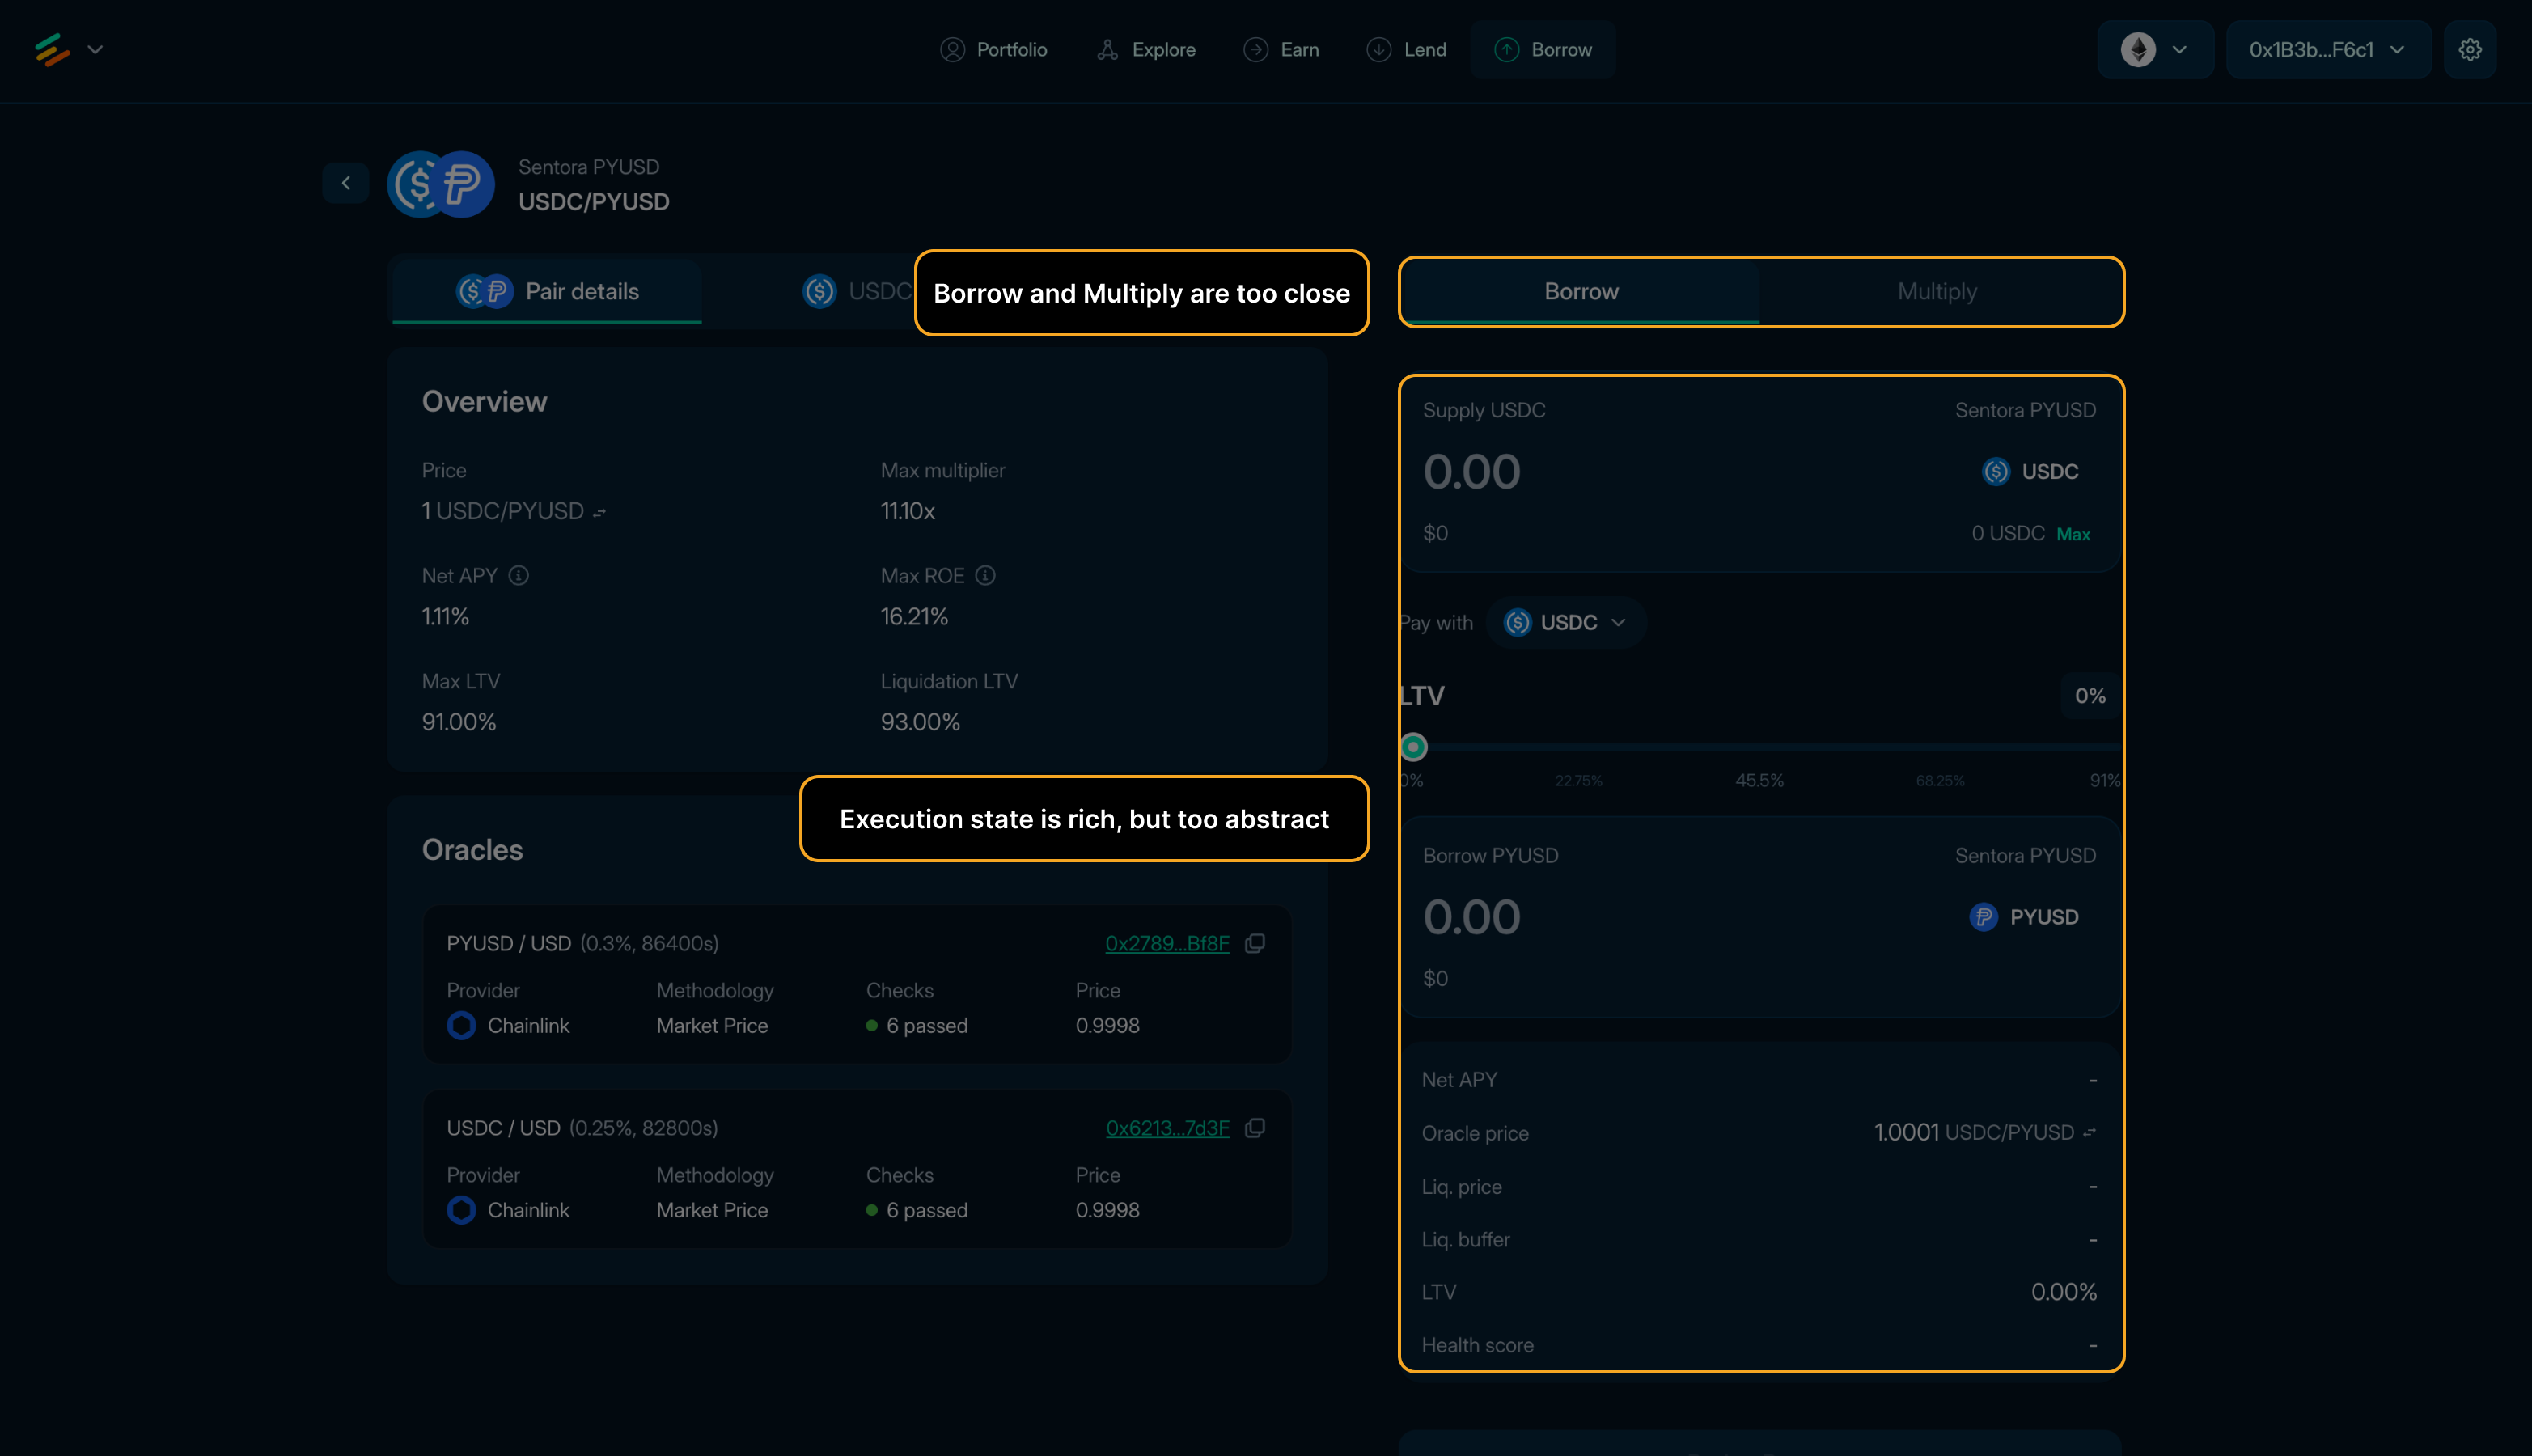Click the Max LTV value 91.00%
The image size is (2532, 1456).
[x=459, y=722]
